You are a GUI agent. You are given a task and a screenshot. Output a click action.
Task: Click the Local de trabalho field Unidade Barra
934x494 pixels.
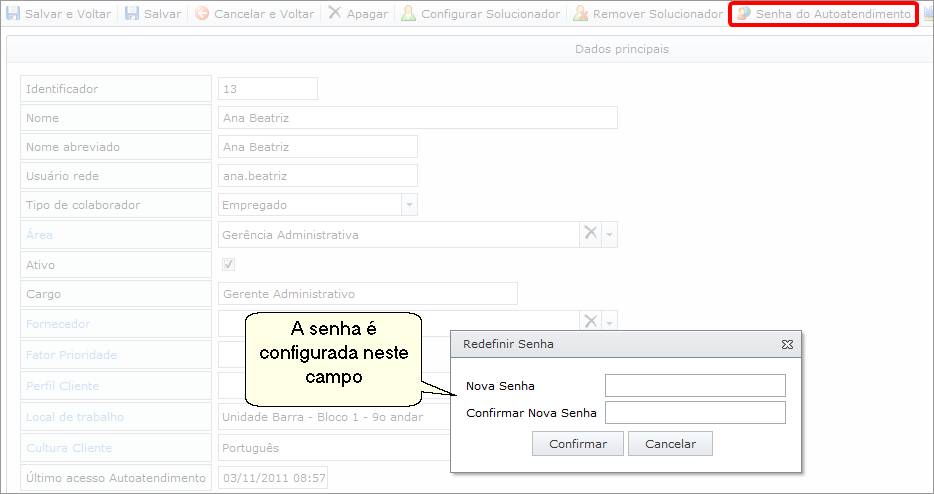(x=334, y=417)
